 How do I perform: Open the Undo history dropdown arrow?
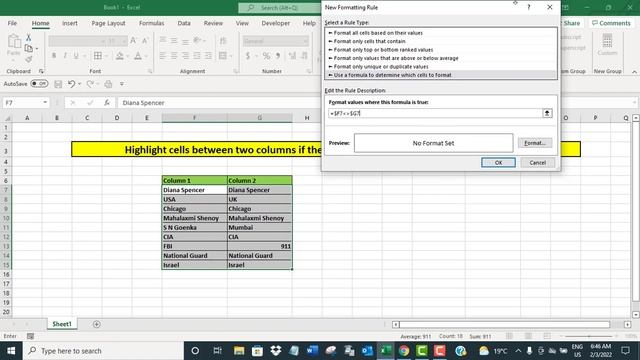pyautogui.click(x=80, y=84)
